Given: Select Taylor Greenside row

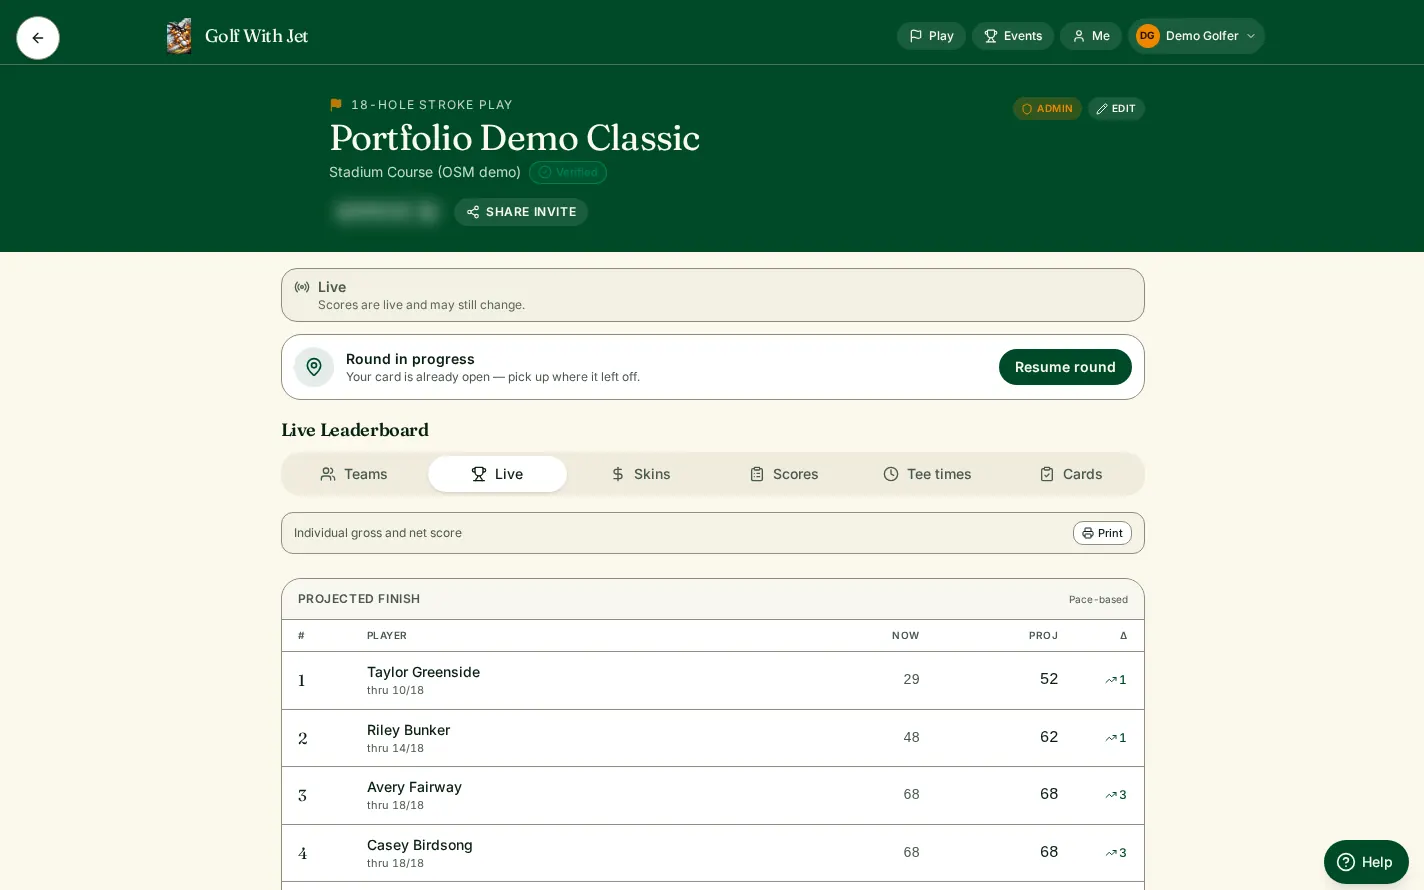Looking at the screenshot, I should pos(713,680).
